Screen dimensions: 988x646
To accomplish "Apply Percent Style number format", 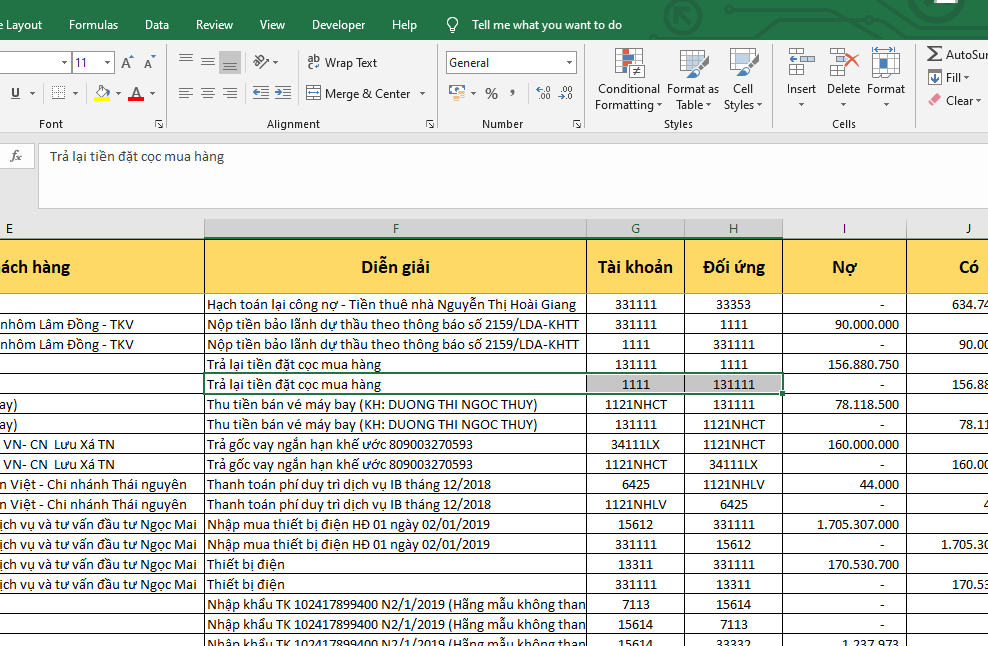I will click(491, 93).
